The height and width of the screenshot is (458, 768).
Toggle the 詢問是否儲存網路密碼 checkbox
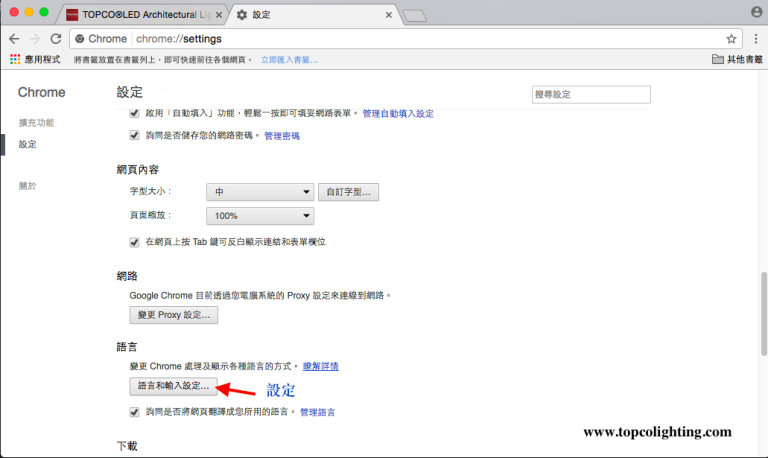(x=134, y=135)
